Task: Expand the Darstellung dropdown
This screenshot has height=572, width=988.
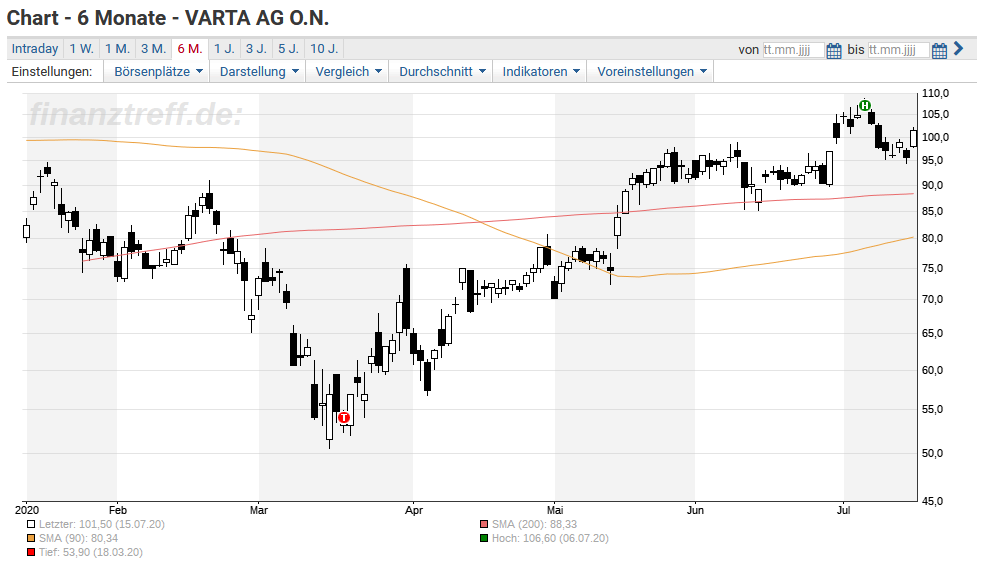Action: (258, 72)
